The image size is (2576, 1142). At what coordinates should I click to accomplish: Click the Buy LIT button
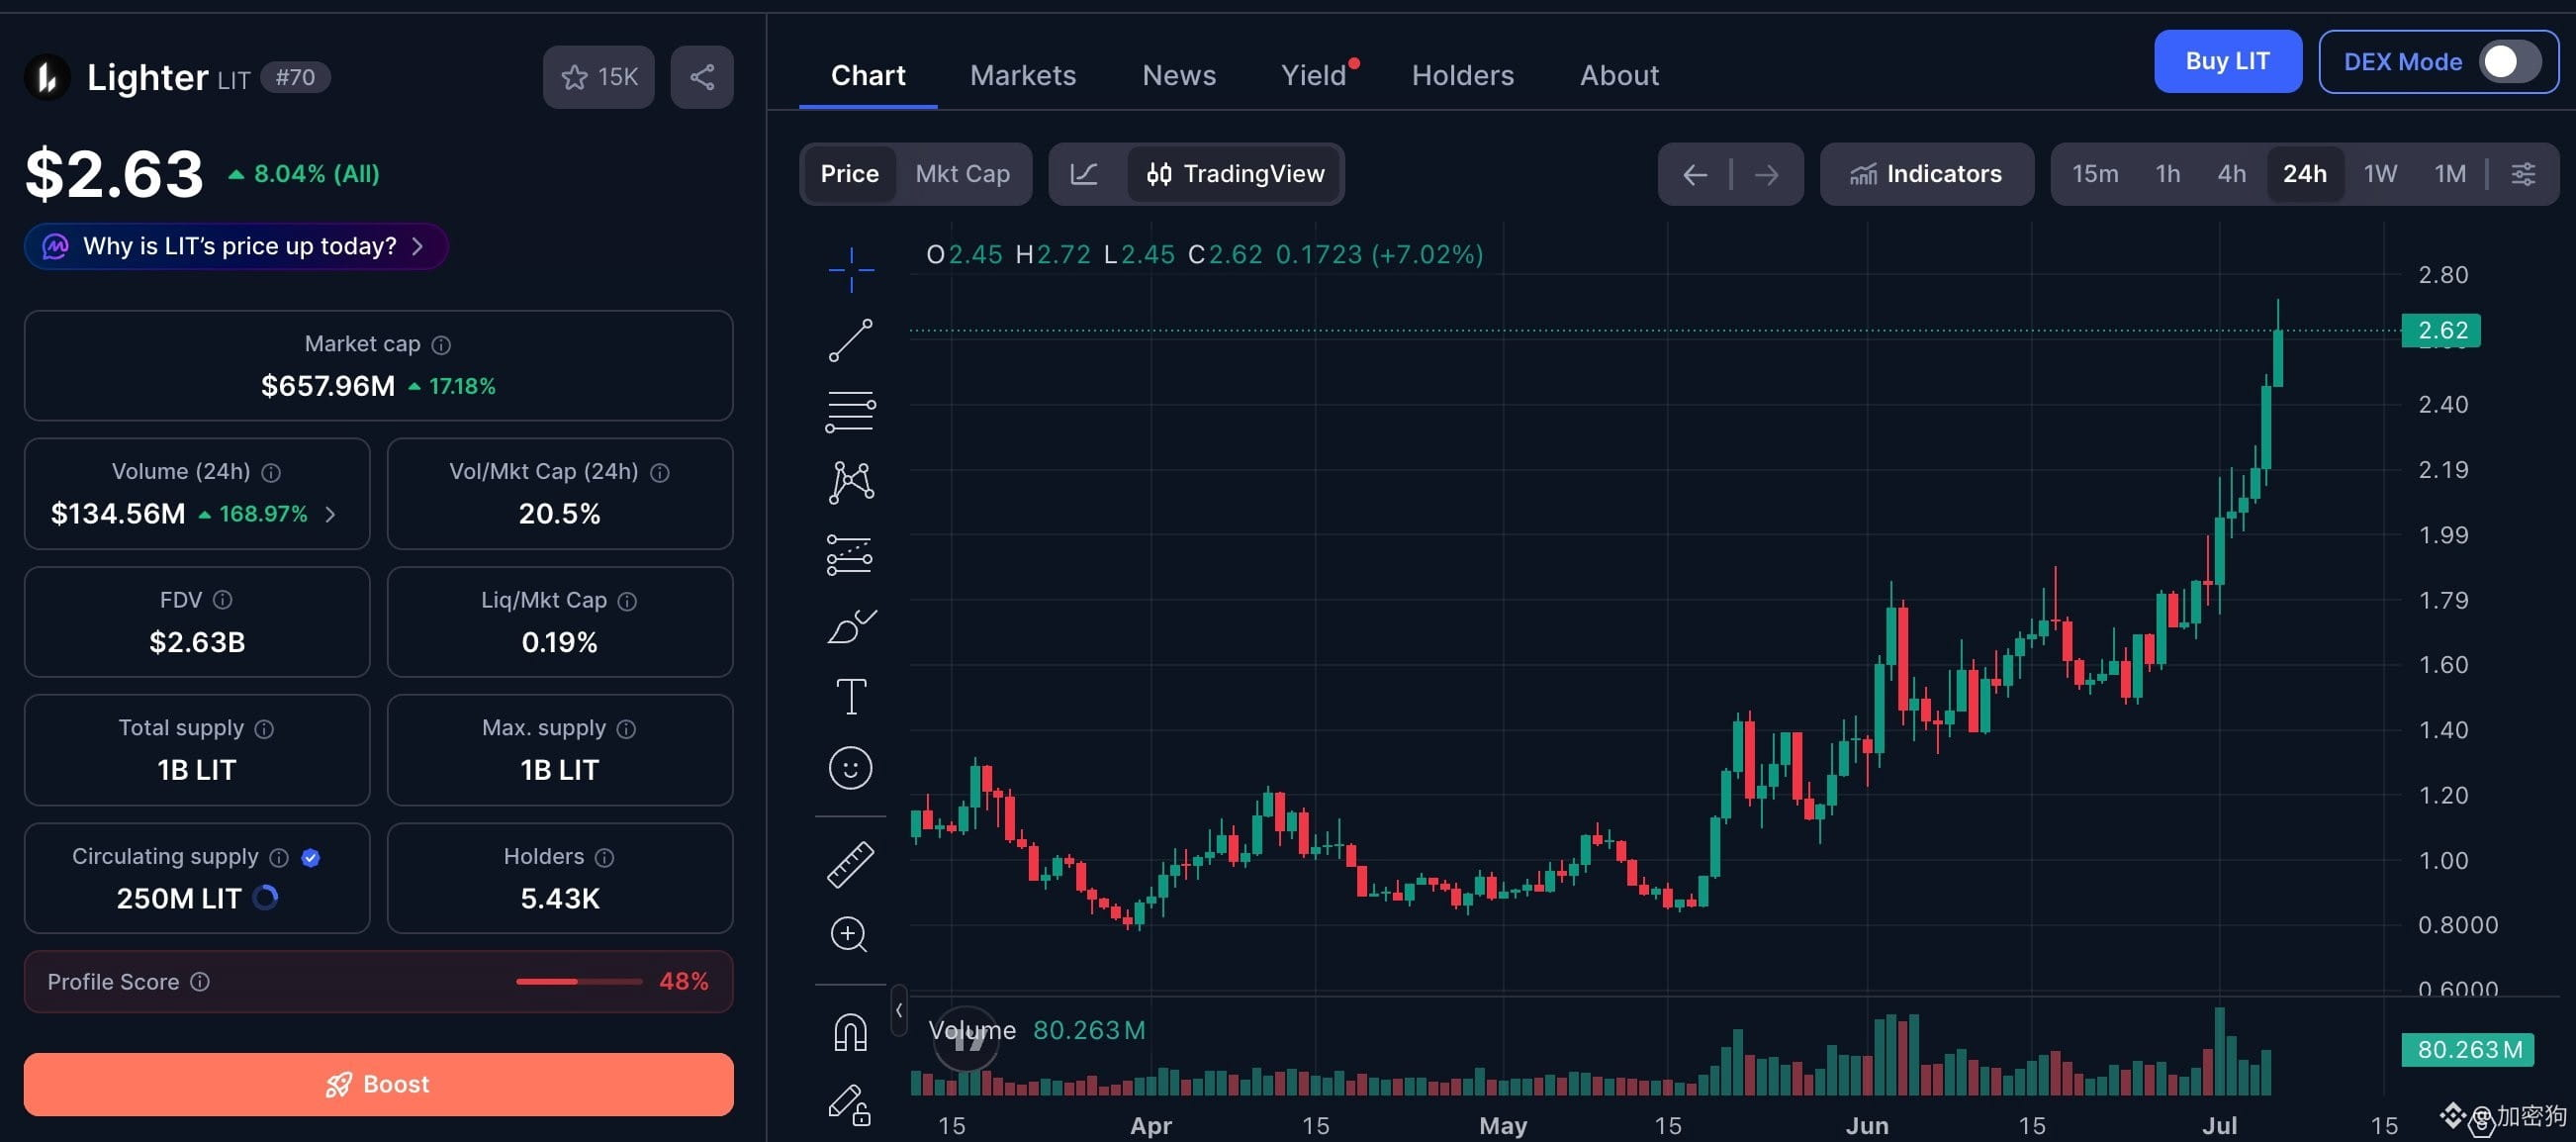point(2228,62)
